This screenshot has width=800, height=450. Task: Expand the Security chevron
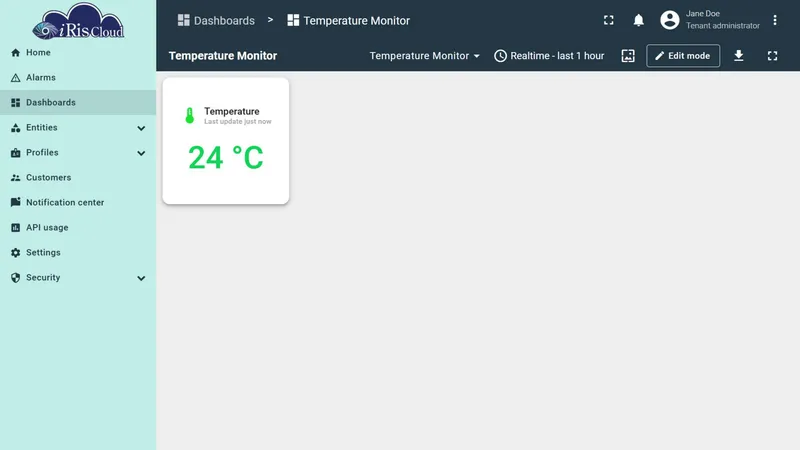pyautogui.click(x=141, y=278)
